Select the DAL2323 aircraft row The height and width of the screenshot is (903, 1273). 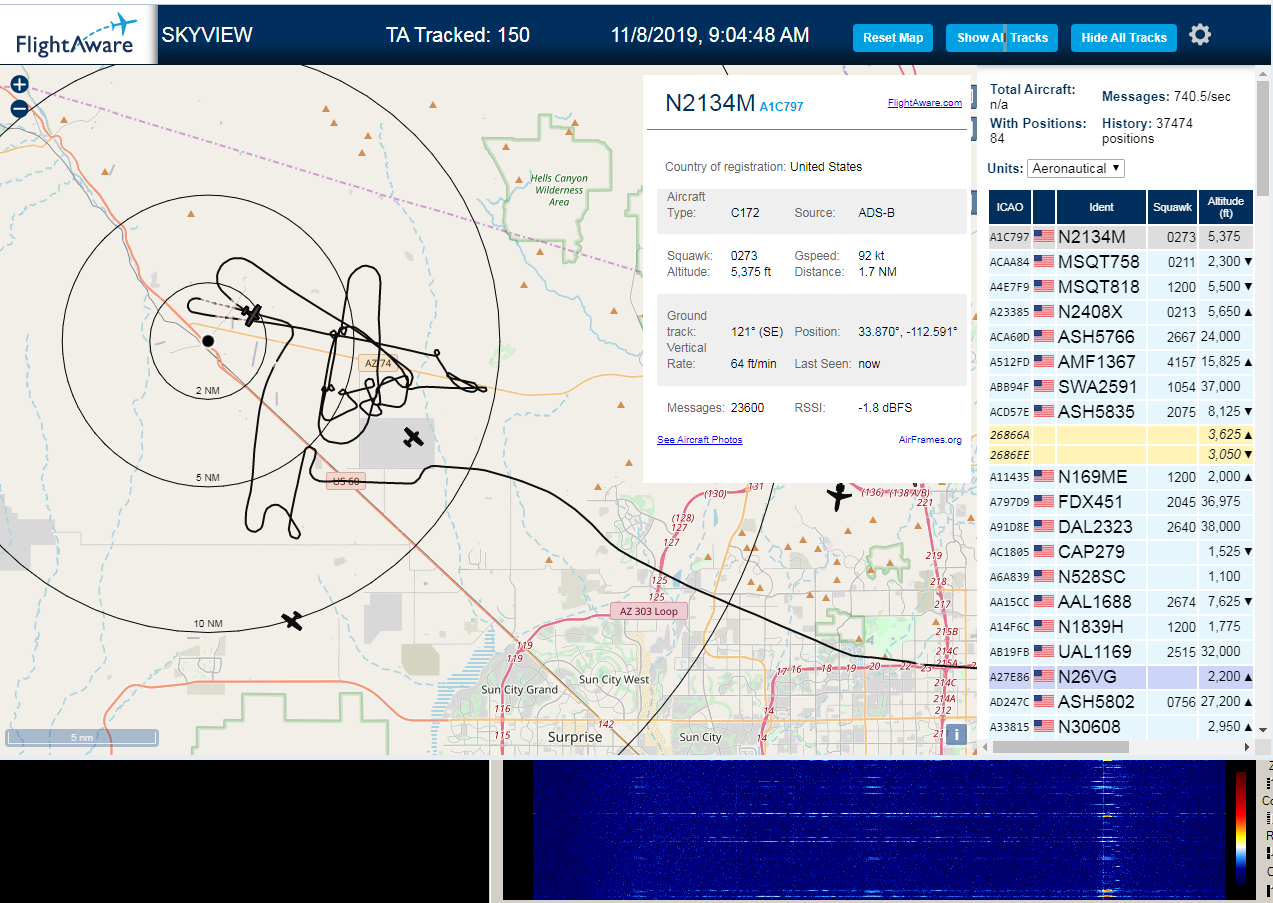coord(1121,527)
